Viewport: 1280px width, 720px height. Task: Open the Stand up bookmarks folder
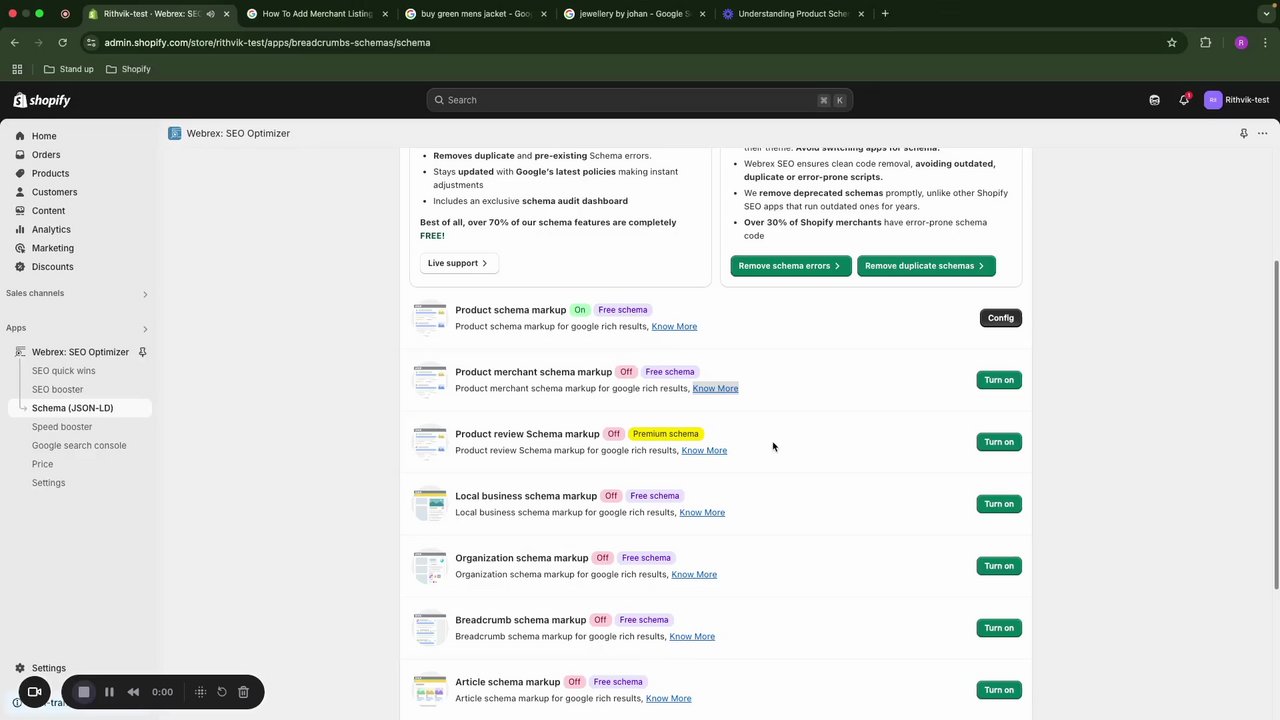click(x=69, y=69)
